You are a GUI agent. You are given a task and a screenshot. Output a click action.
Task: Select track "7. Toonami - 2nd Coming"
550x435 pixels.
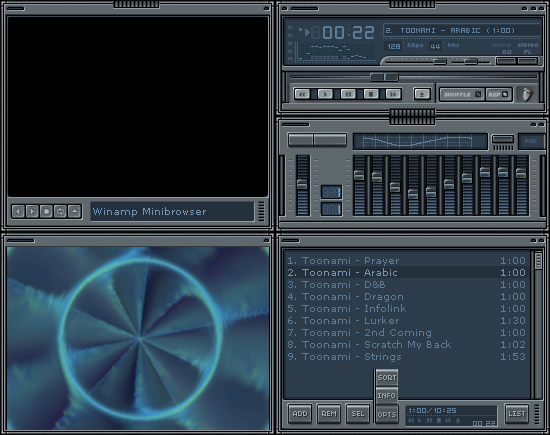coord(407,333)
